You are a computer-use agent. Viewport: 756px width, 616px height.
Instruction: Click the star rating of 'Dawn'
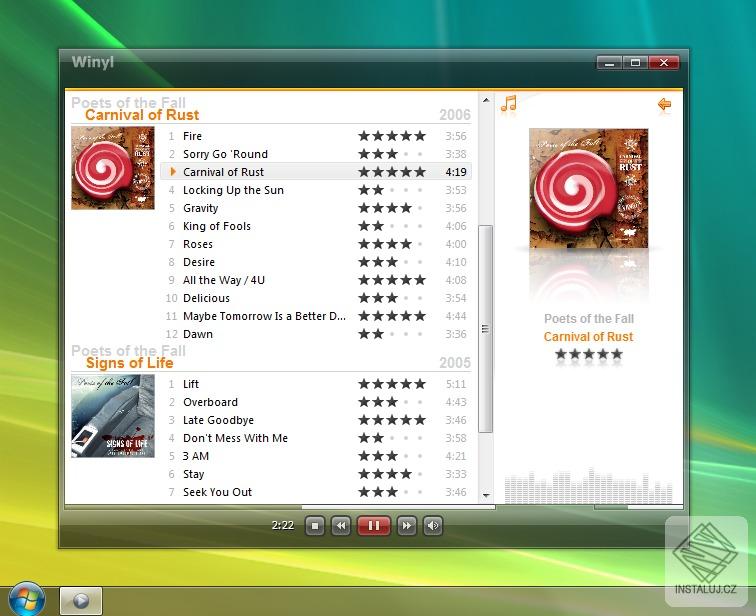(392, 334)
